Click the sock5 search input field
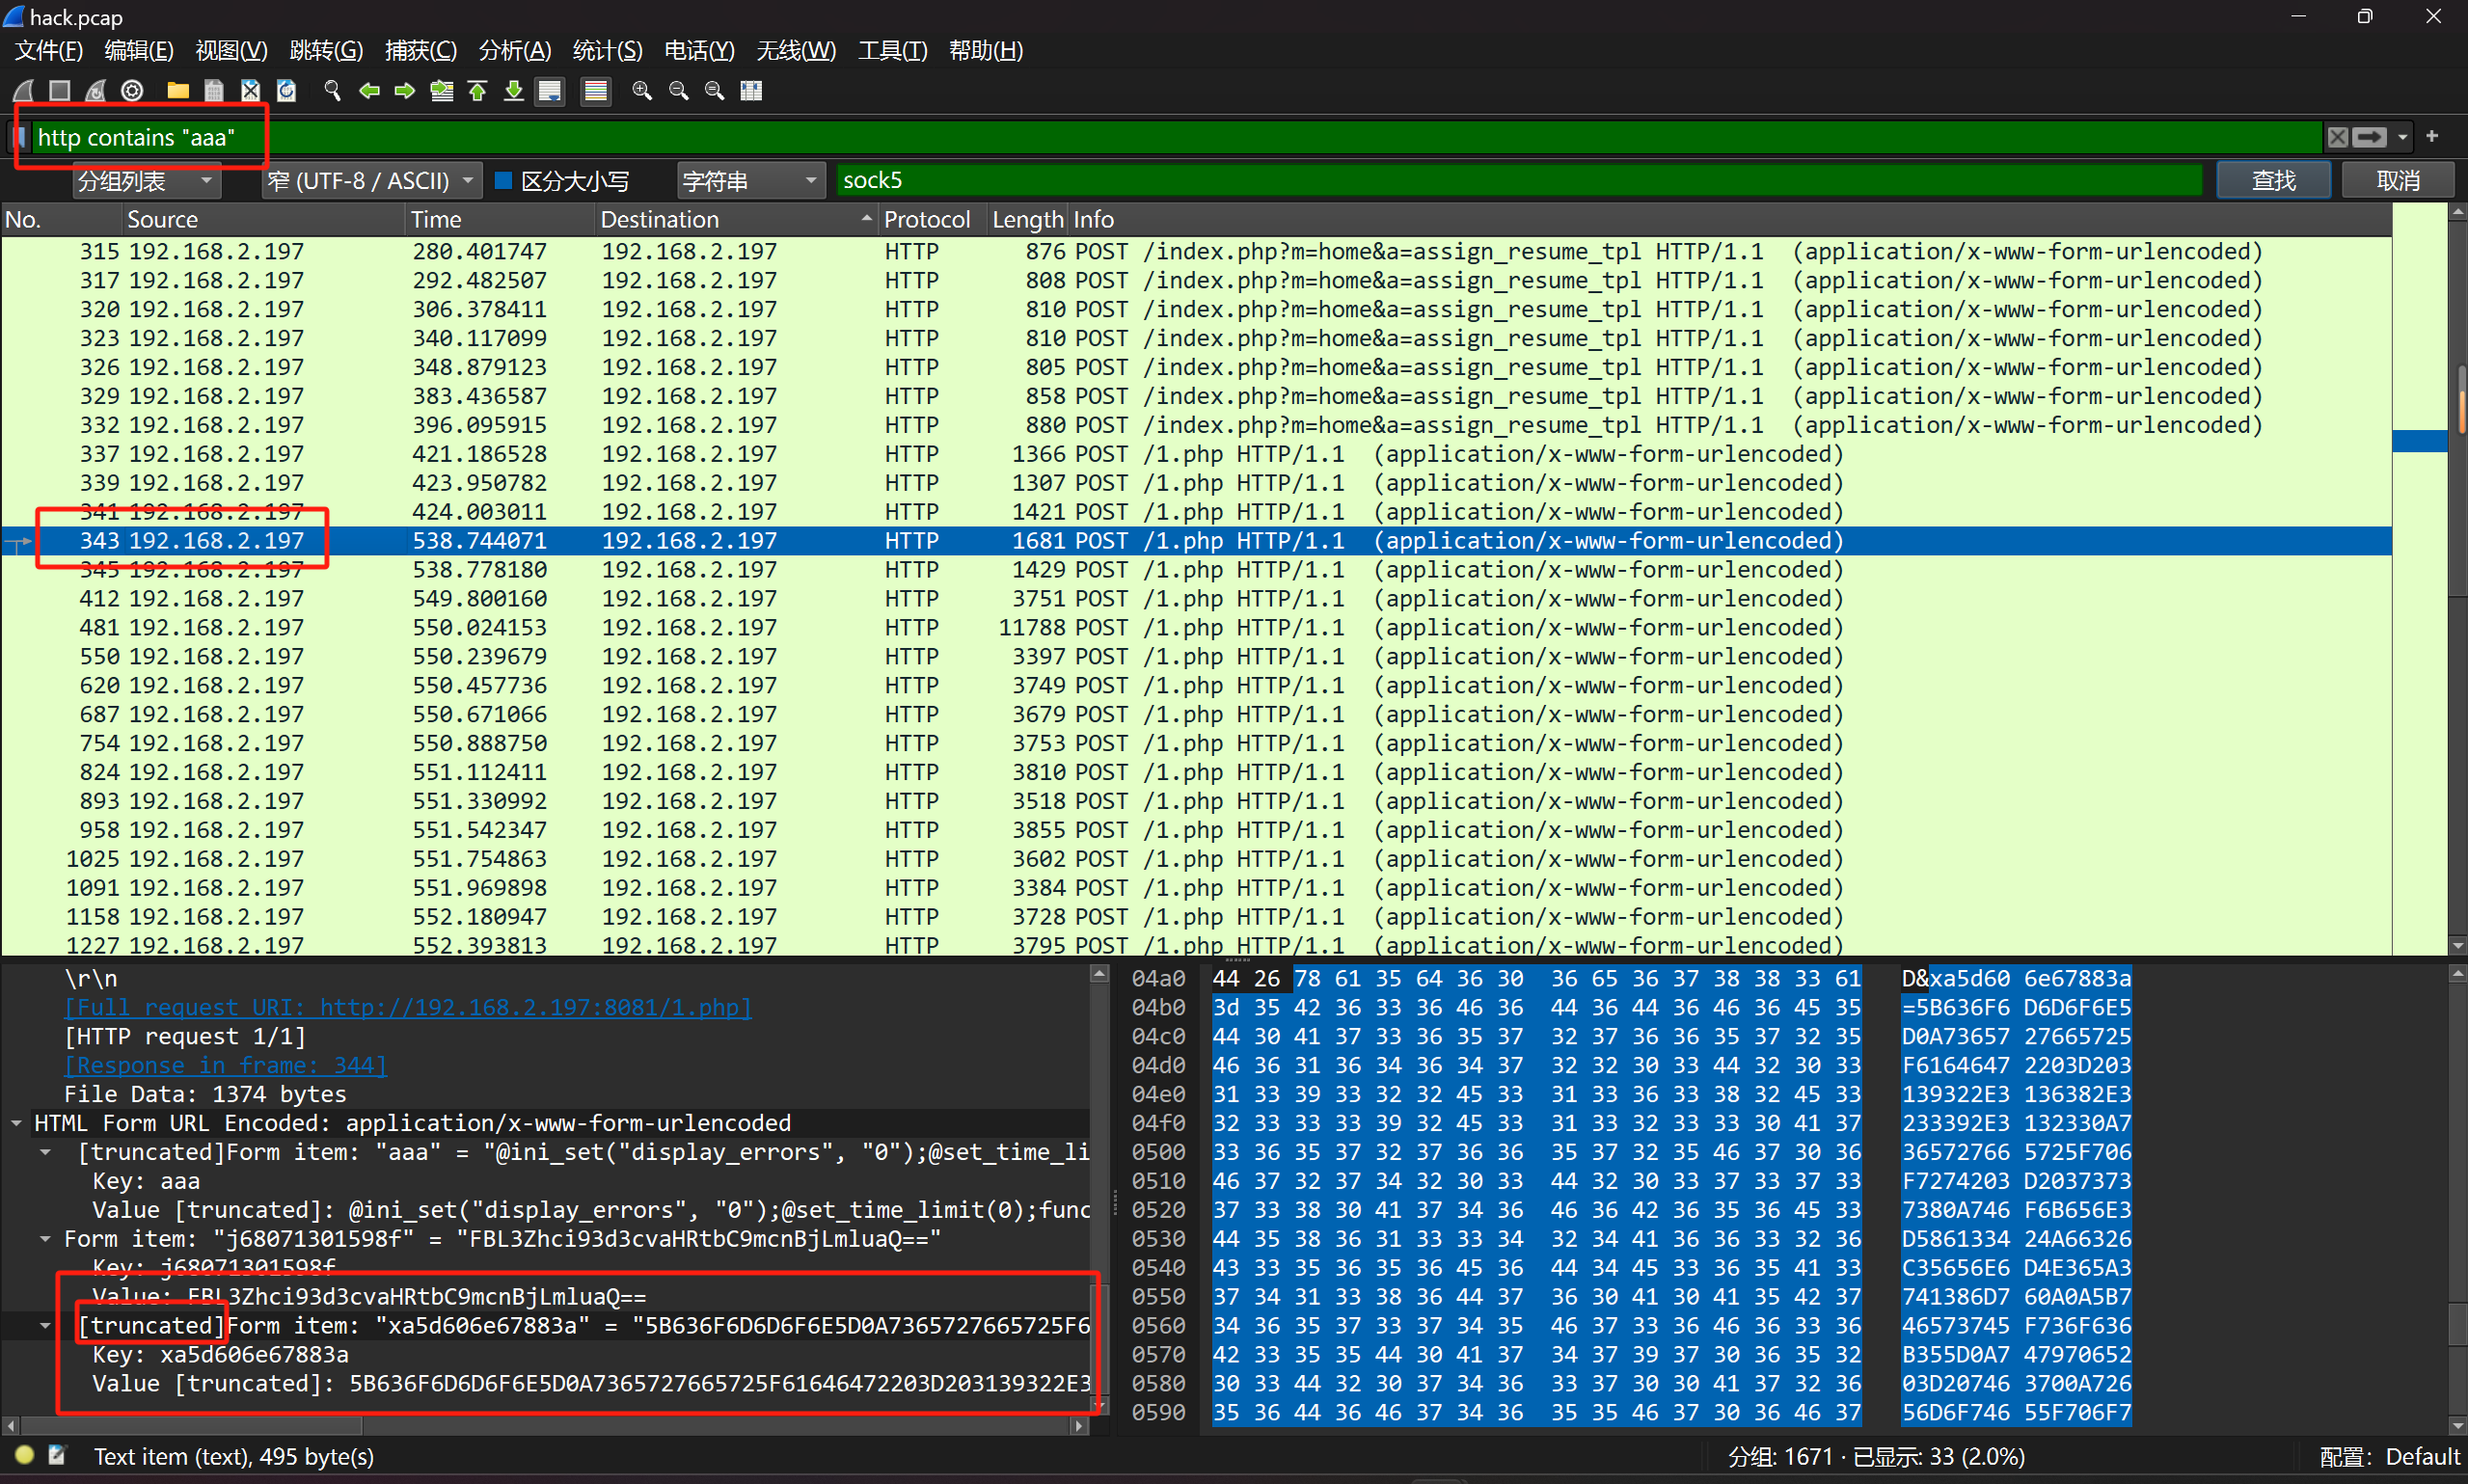 (x=1518, y=181)
